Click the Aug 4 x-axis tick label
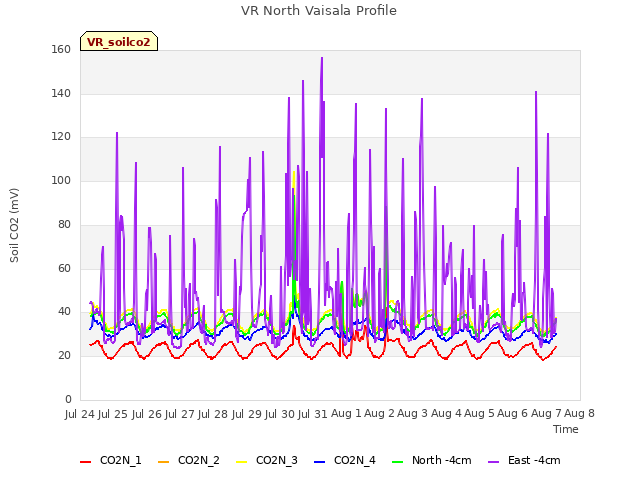Screen dimensions: 640x480 pyautogui.click(x=446, y=413)
